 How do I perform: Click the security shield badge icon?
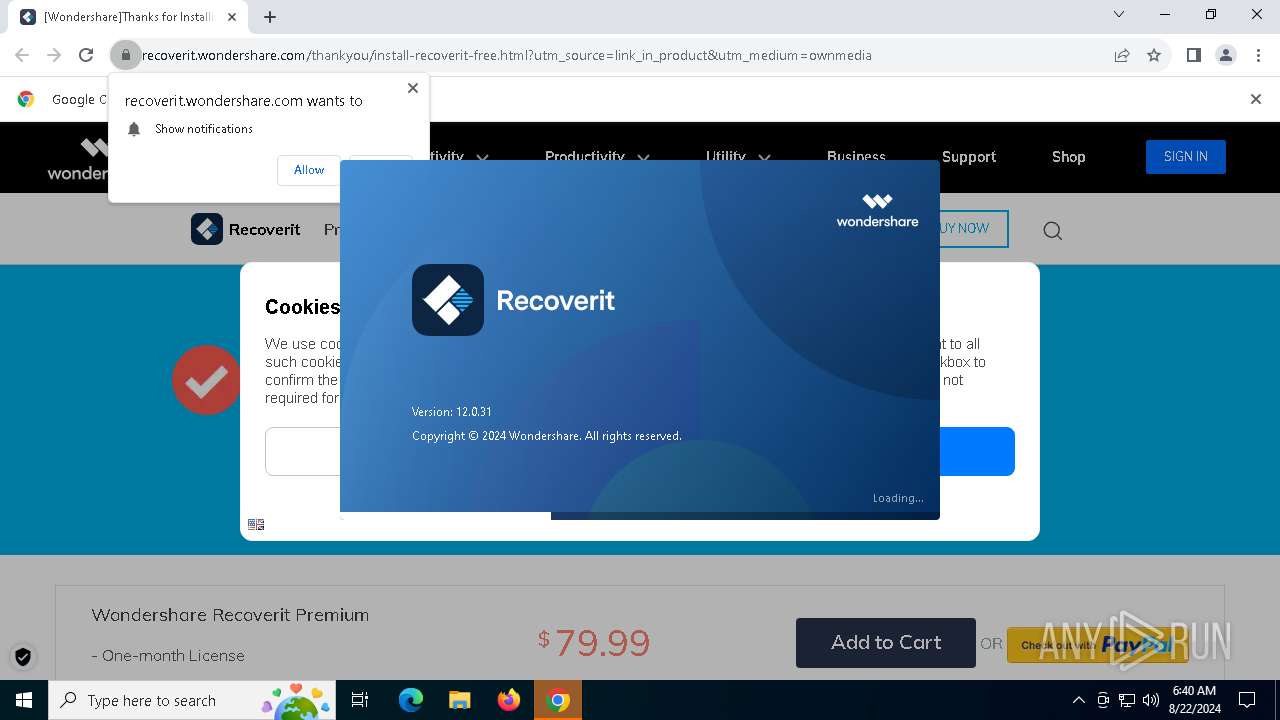click(23, 657)
